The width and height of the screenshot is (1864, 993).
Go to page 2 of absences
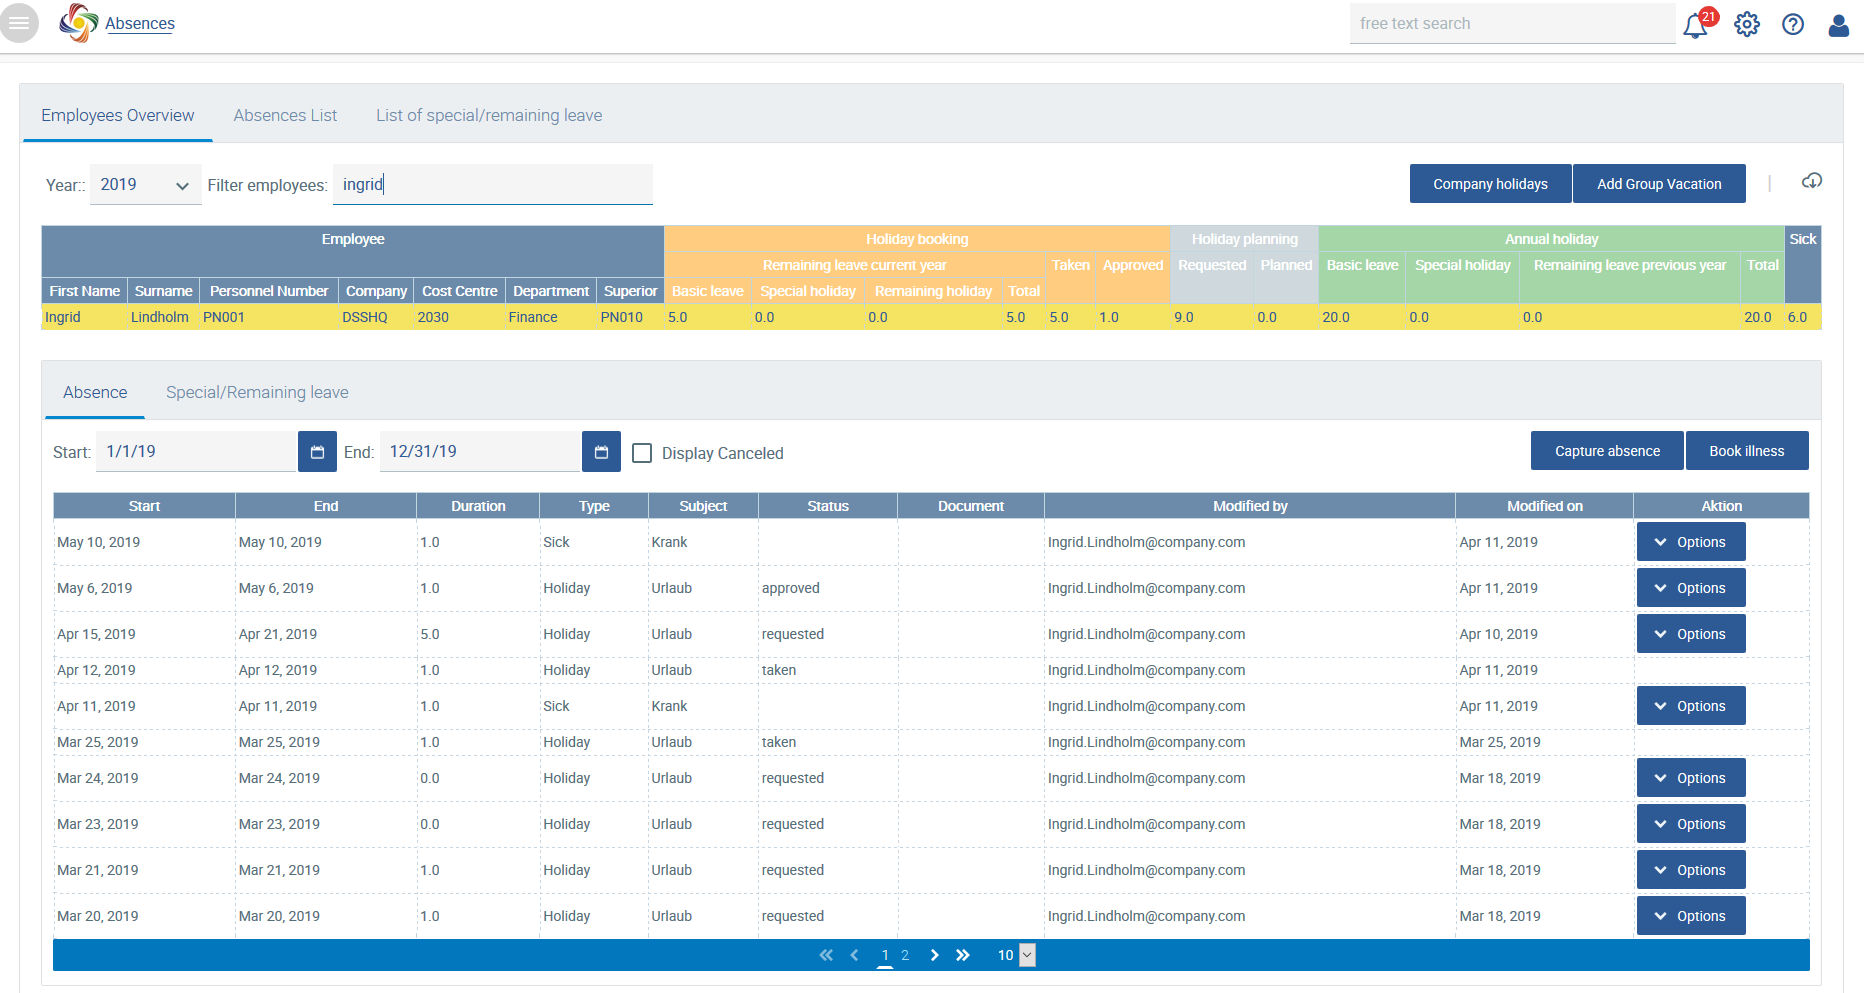(905, 955)
